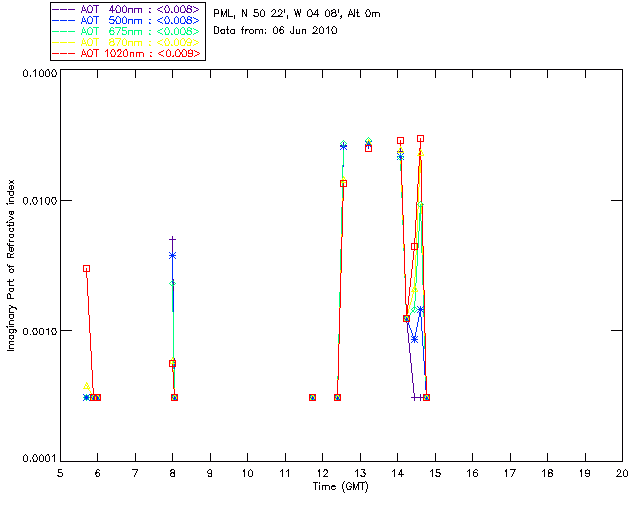
Task: Click x-axis tick label '12'
Action: pyautogui.click(x=322, y=473)
